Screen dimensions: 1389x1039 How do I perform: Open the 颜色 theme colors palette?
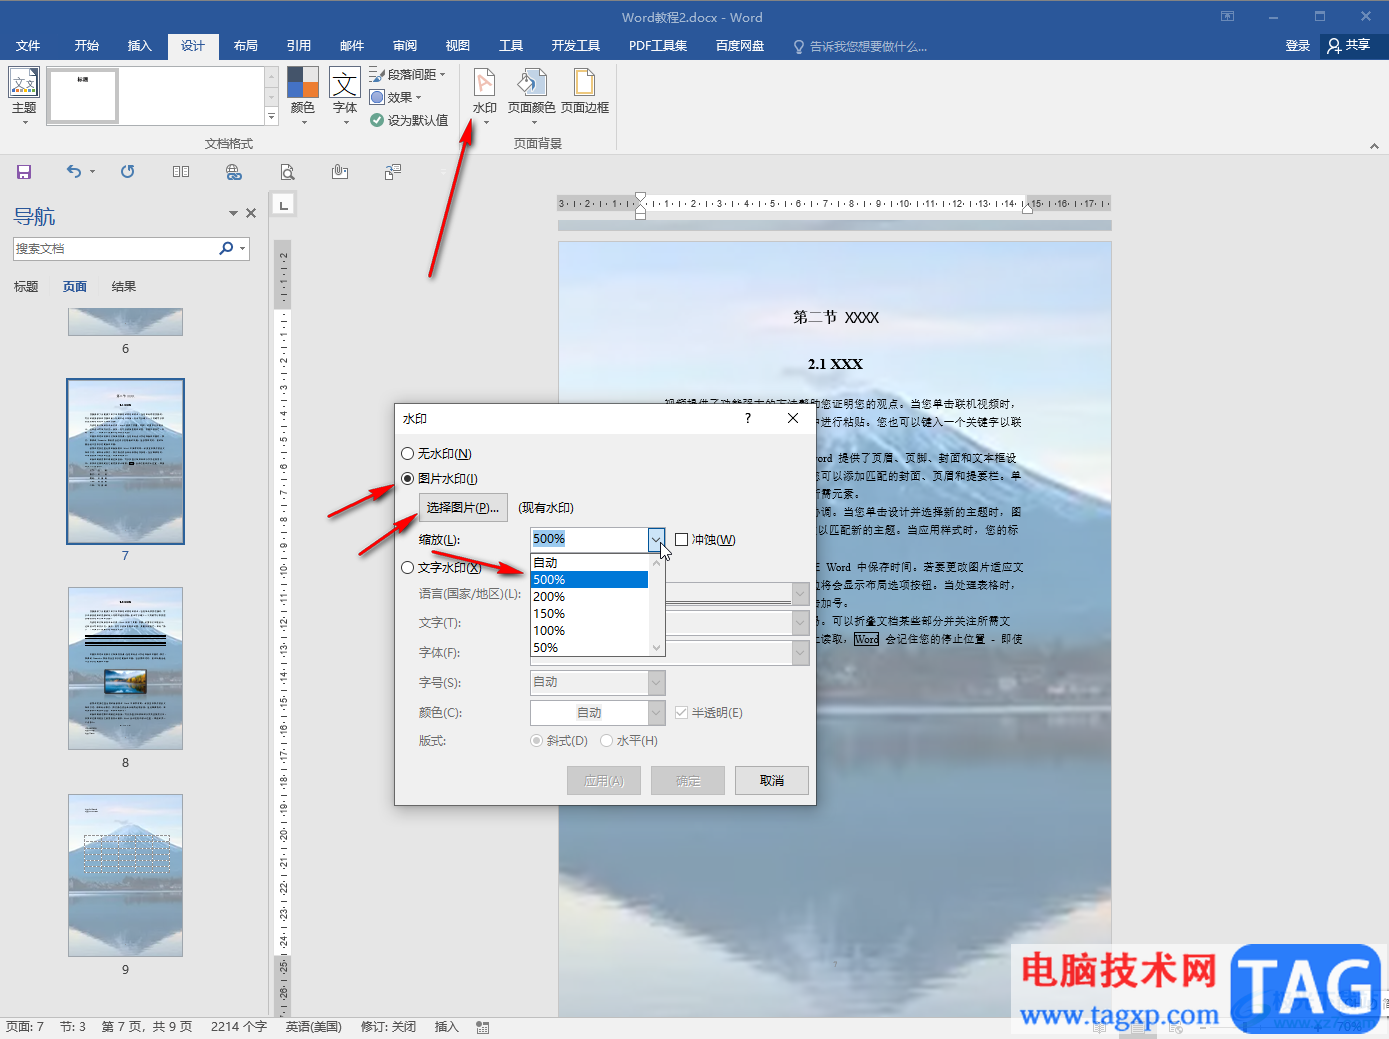point(303,94)
